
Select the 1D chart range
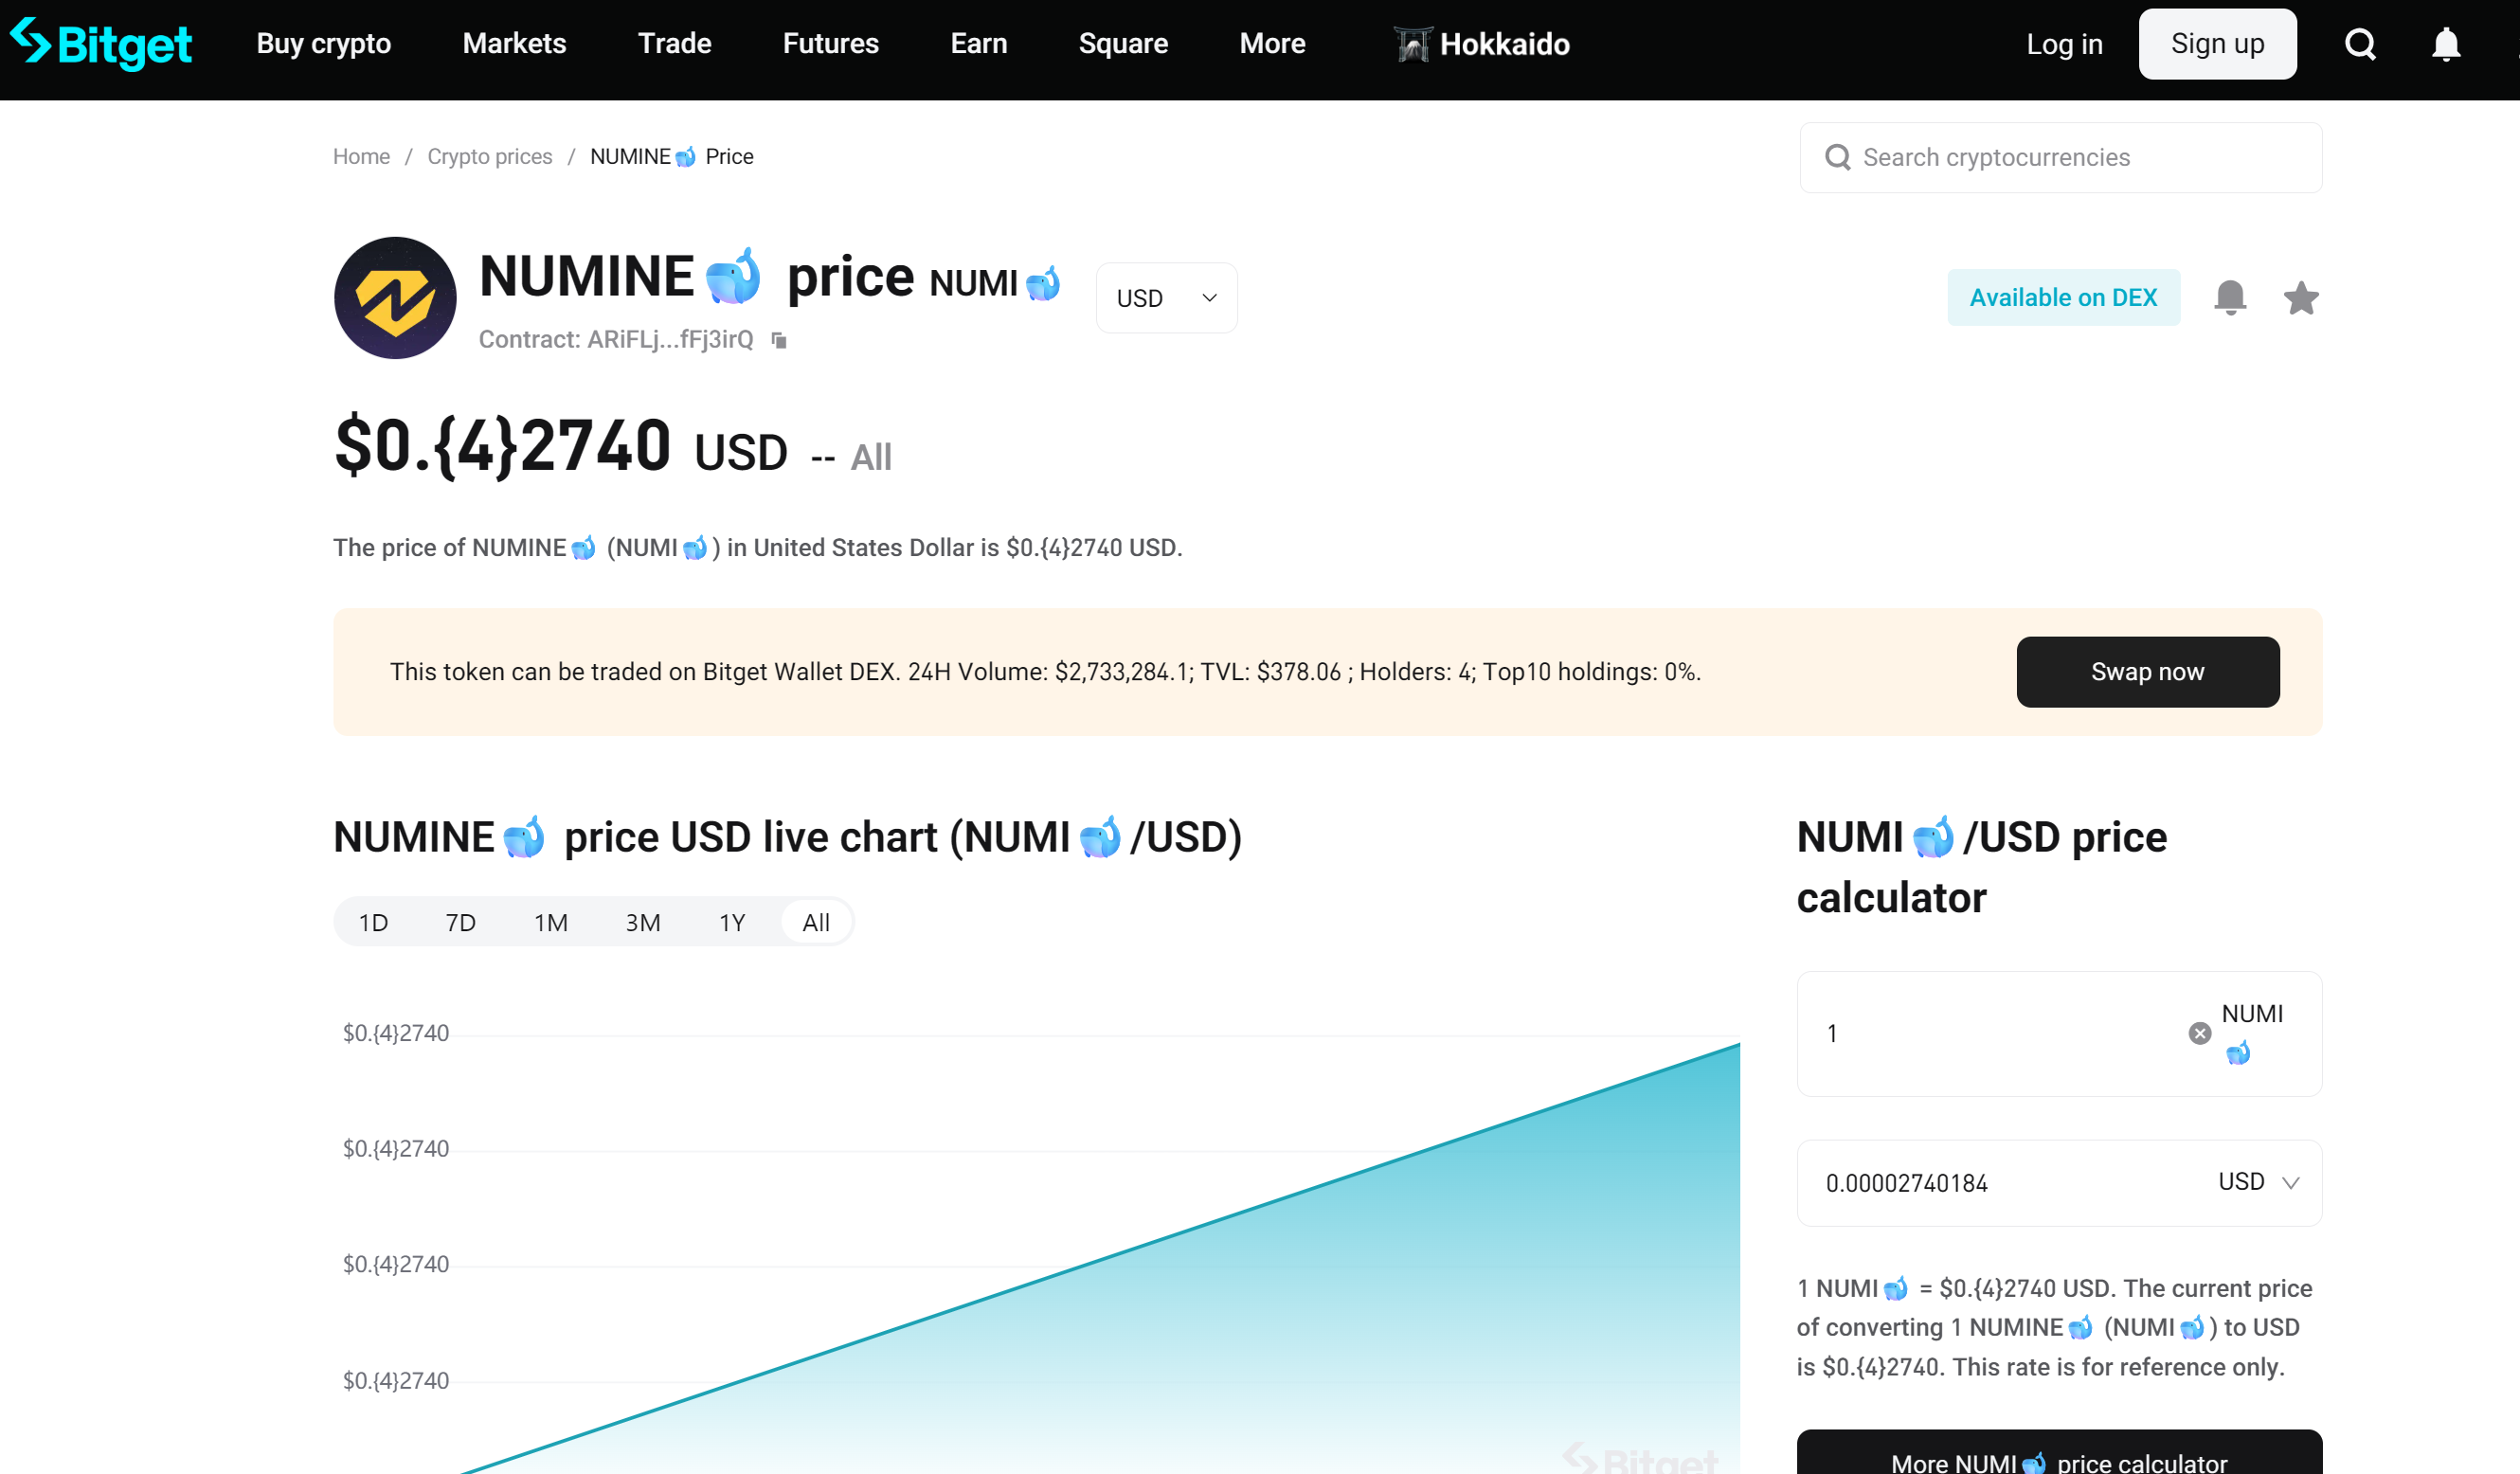point(373,922)
